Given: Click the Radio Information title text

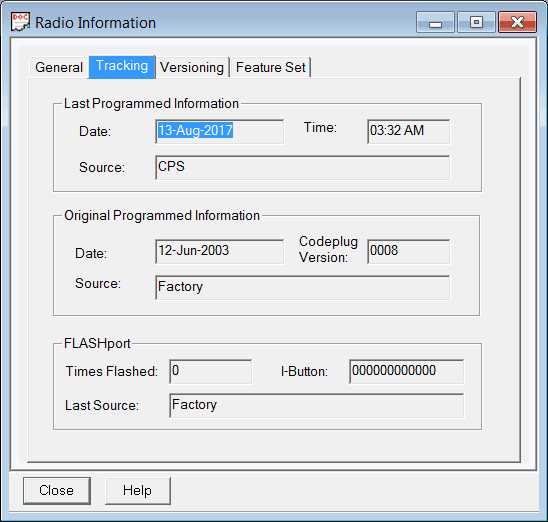Looking at the screenshot, I should click(x=95, y=23).
